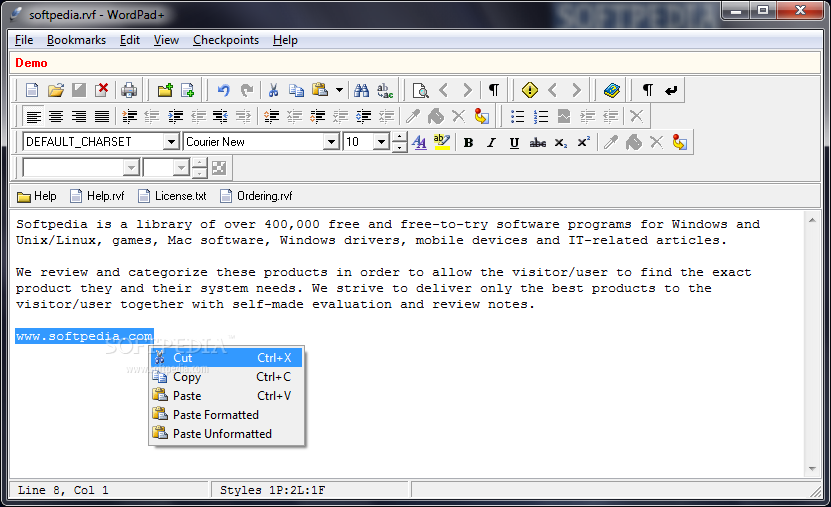Choose Cut from the context menu
Screen dimensions: 831x507
click(x=226, y=358)
